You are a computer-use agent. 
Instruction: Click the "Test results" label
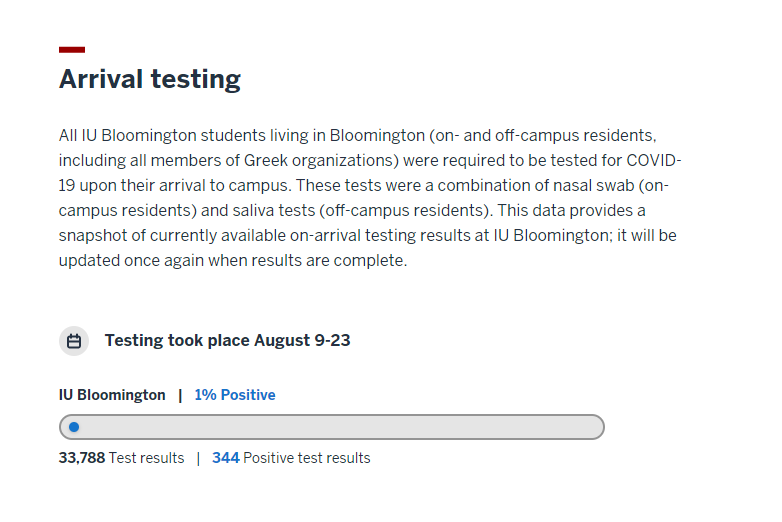coord(147,458)
